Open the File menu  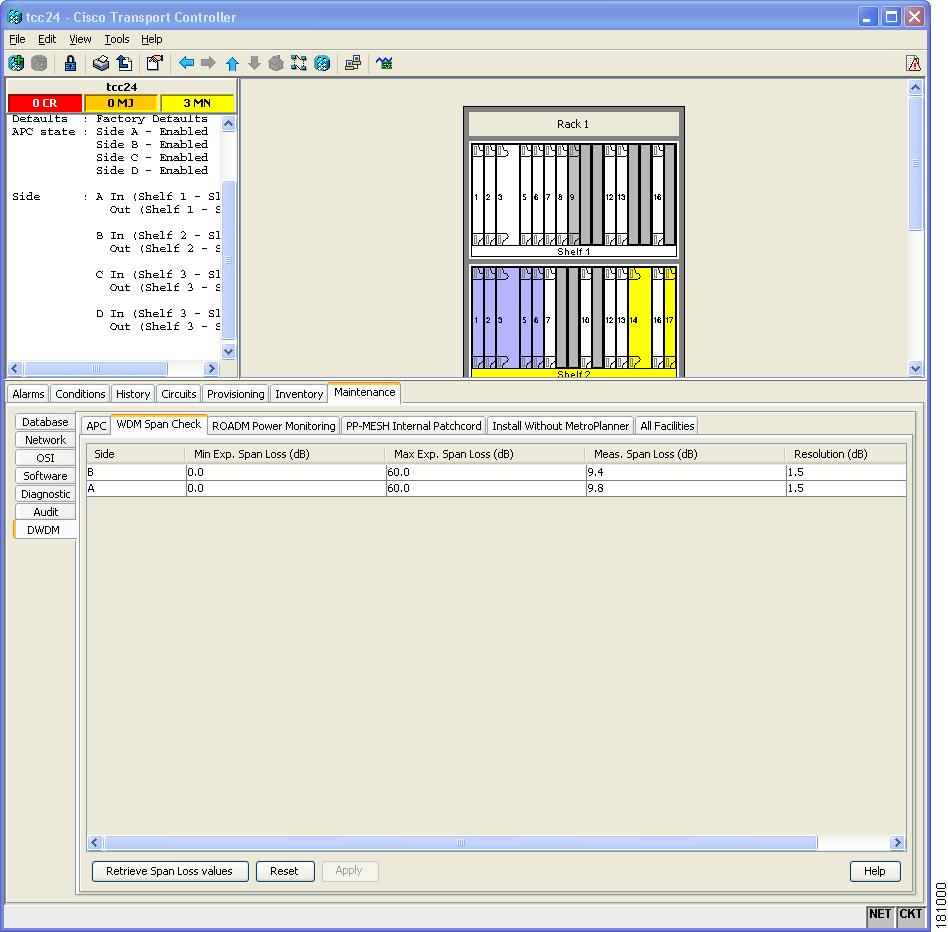(x=17, y=39)
